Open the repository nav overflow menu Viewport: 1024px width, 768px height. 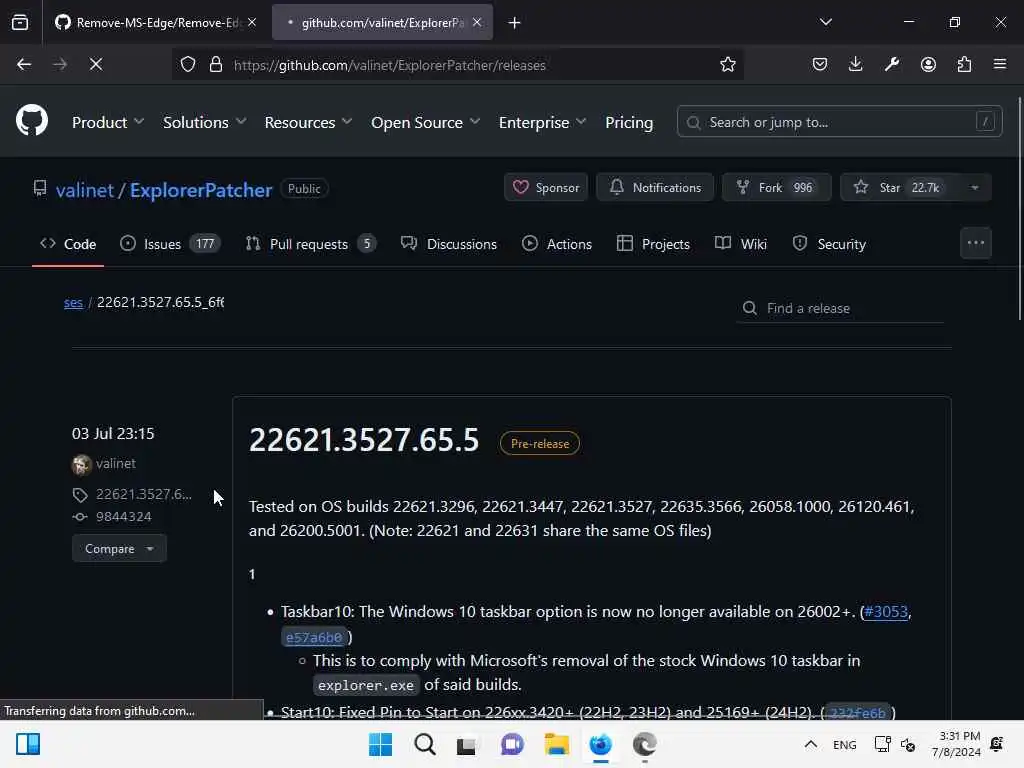[976, 243]
